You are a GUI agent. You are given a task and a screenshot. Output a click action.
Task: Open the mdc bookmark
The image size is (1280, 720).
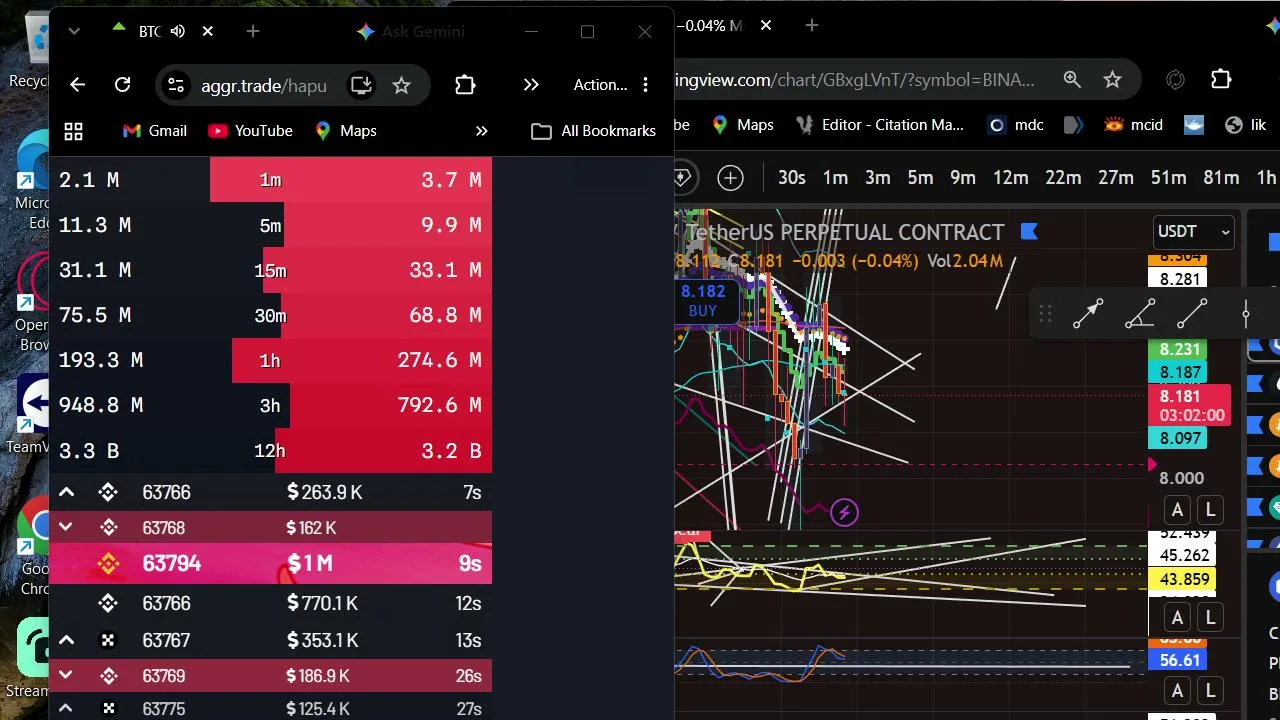click(1016, 125)
